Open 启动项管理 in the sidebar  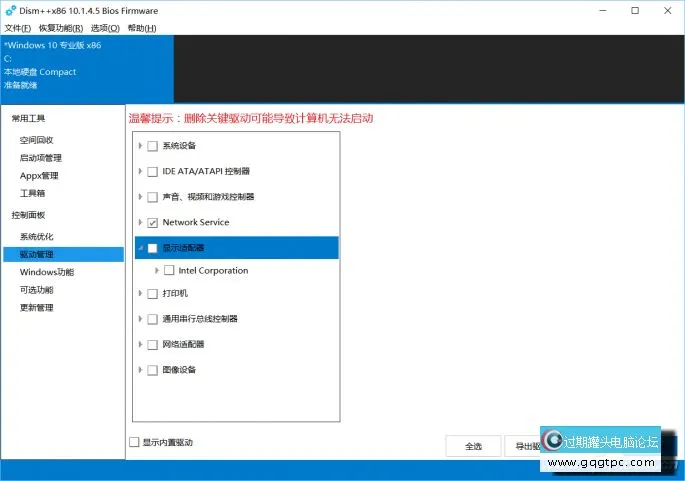[41, 158]
